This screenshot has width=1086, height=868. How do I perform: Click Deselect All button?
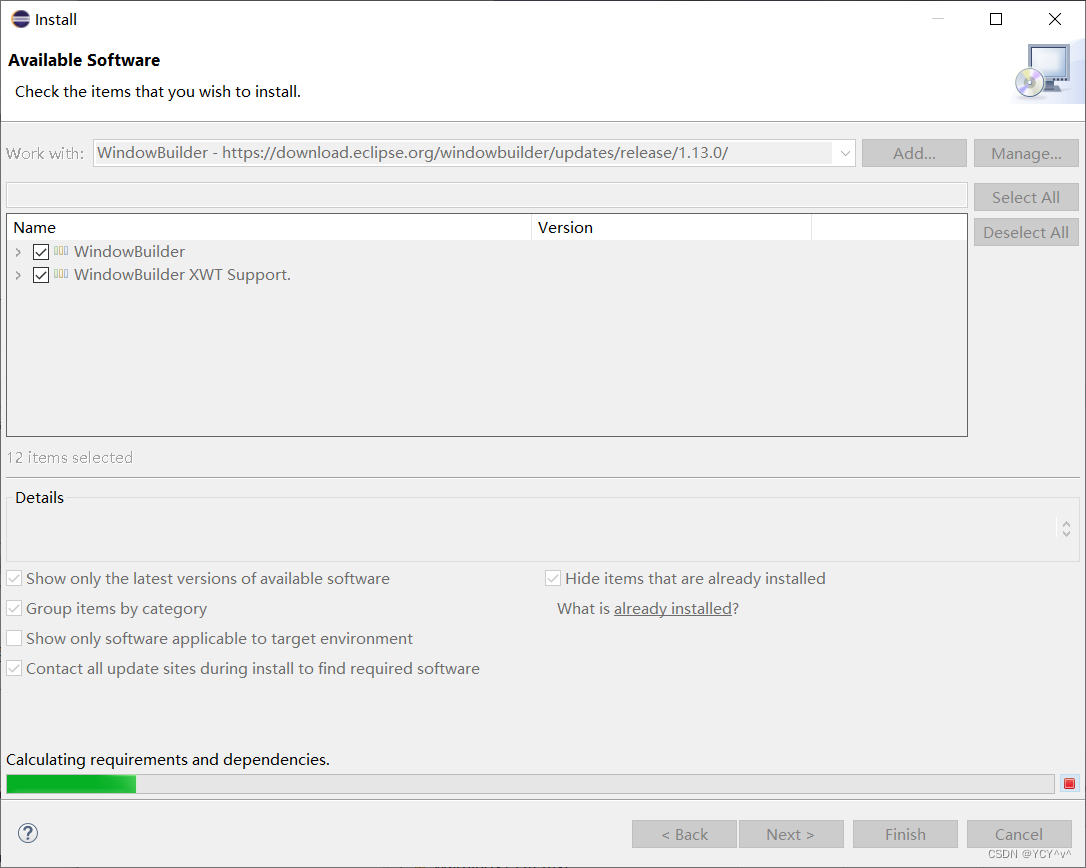click(x=1026, y=232)
